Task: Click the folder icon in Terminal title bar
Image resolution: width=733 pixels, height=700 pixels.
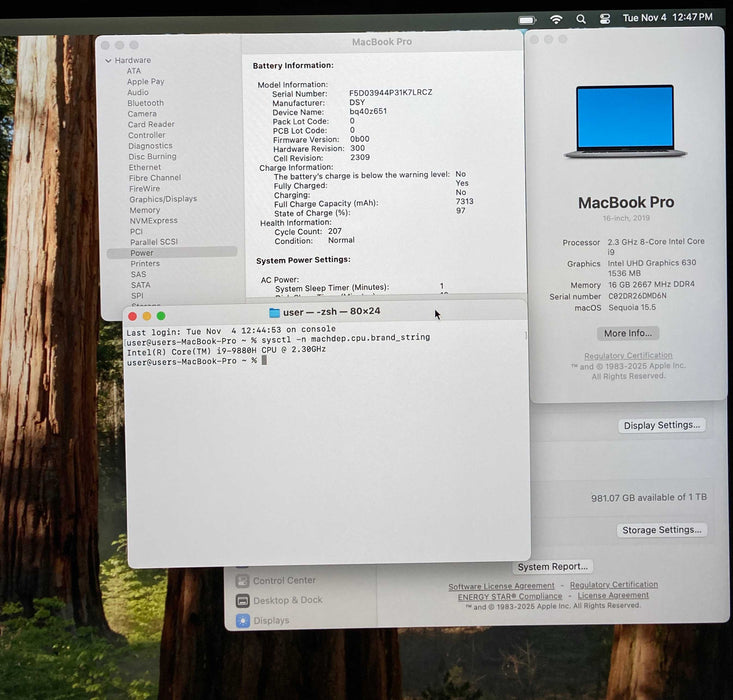Action: [x=274, y=312]
